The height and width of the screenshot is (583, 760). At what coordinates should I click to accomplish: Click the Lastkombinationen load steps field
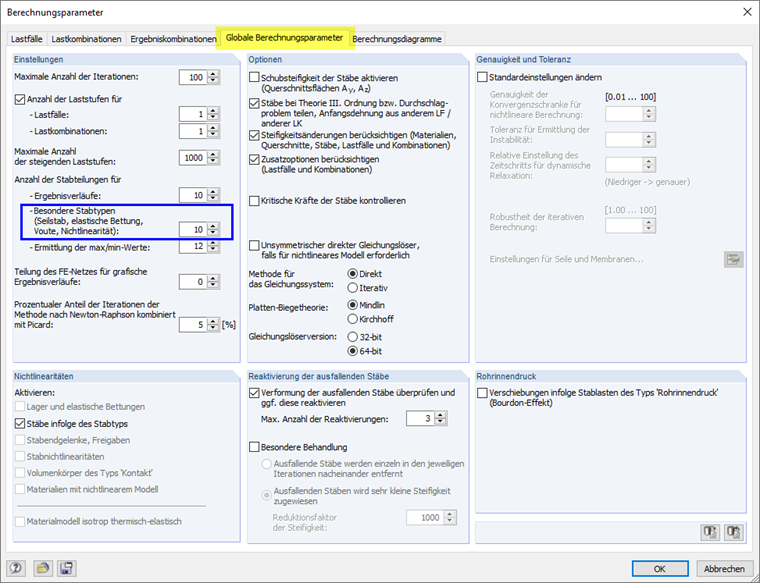pos(193,131)
